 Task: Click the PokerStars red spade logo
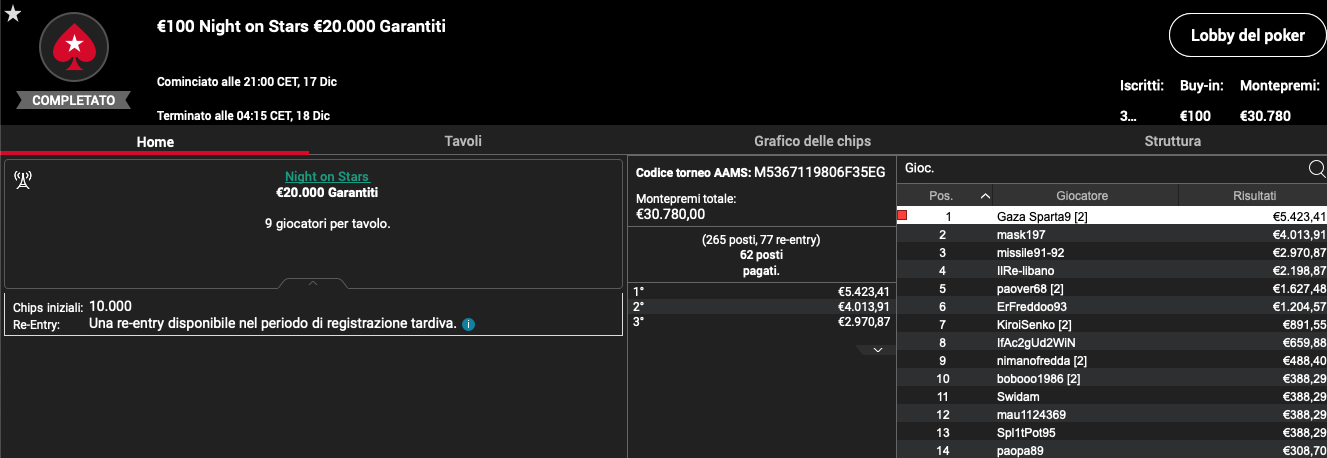coord(73,47)
